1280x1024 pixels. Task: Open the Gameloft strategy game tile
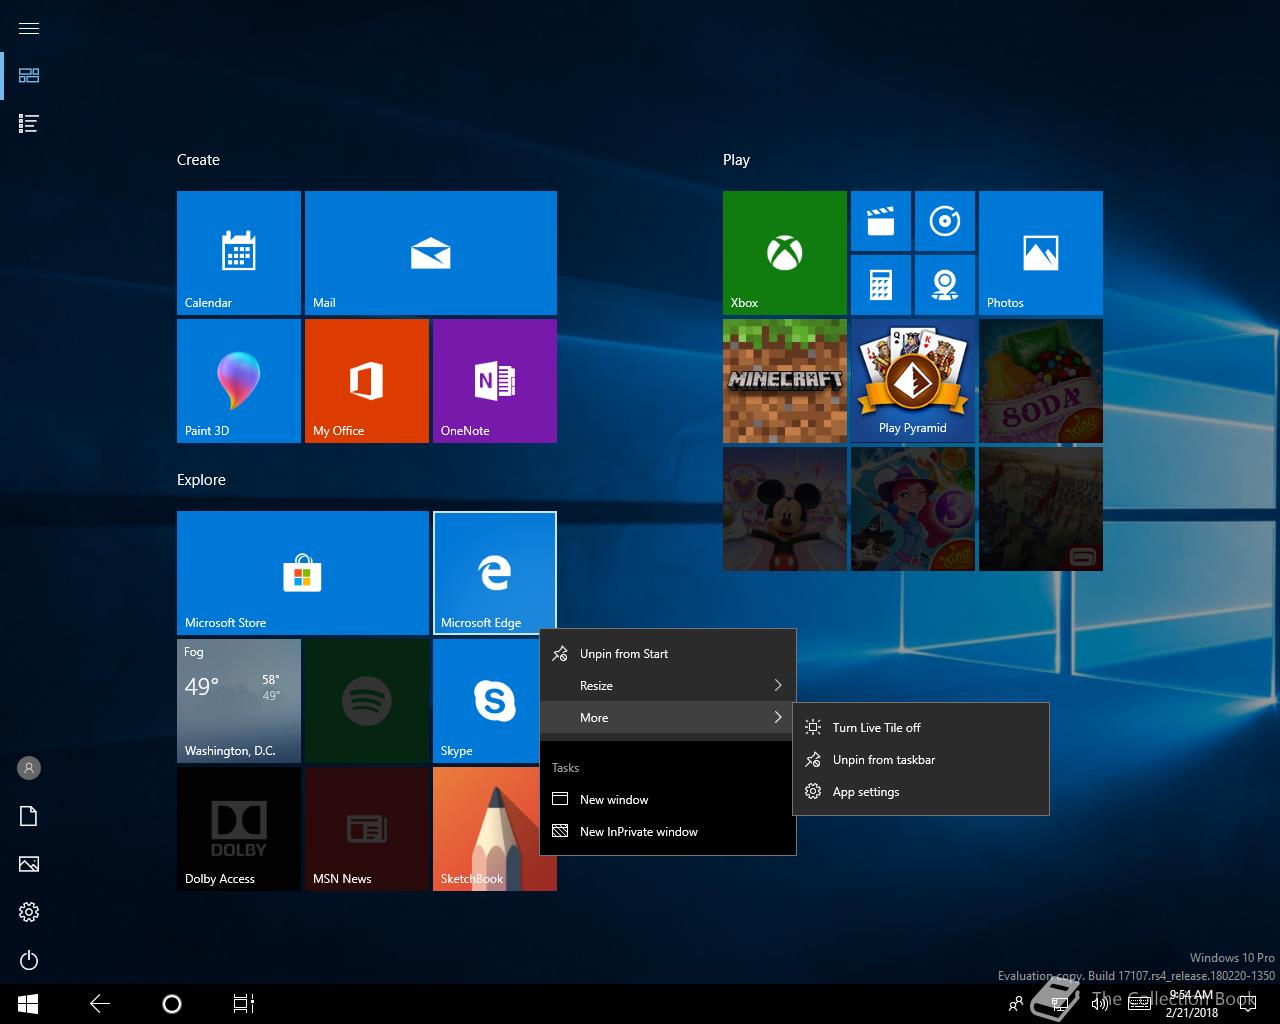[1041, 509]
